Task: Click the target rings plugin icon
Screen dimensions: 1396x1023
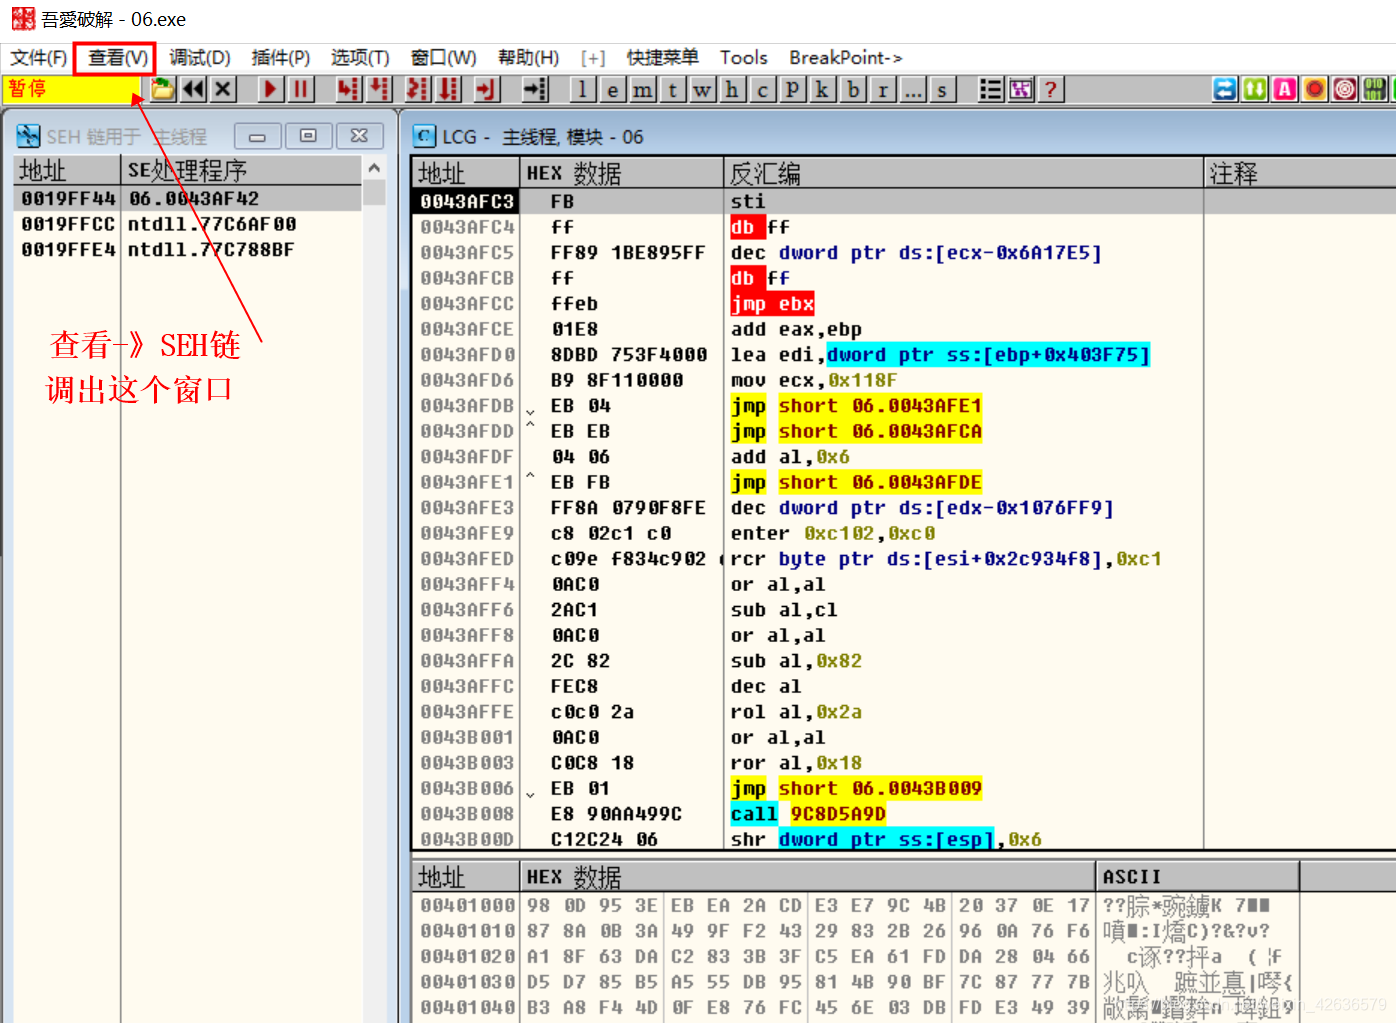Action: click(1345, 90)
